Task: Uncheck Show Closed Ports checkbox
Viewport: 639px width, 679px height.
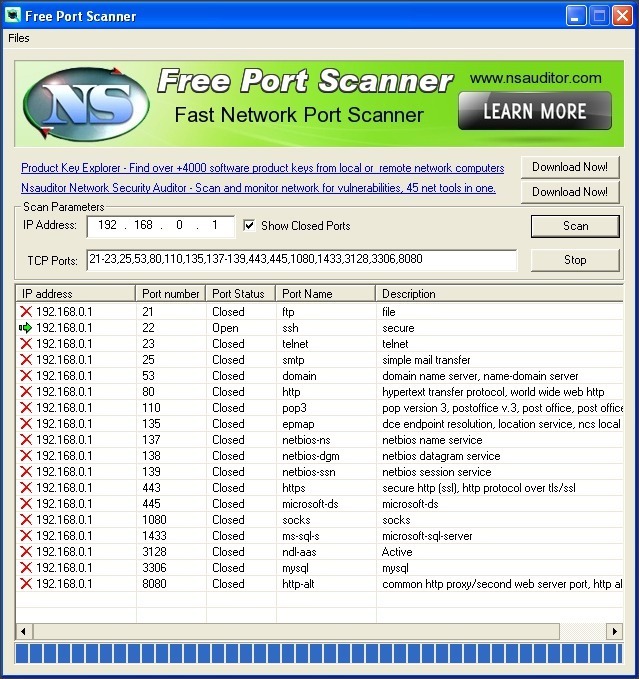Action: point(249,226)
